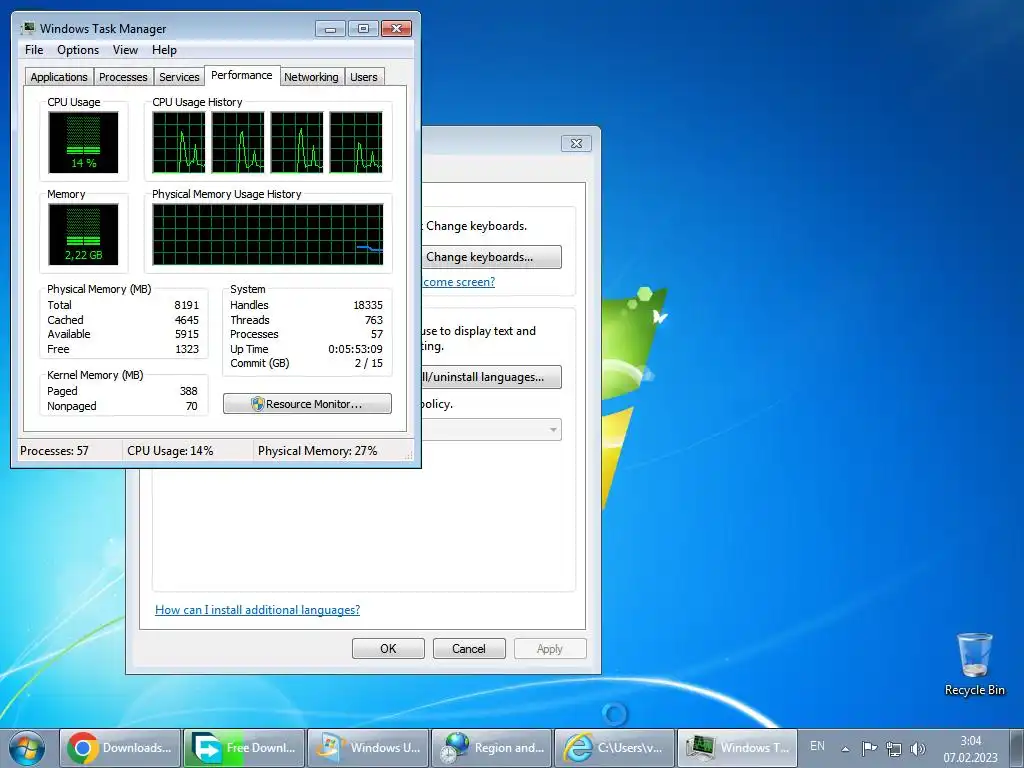Switch to the Processes tab
The image size is (1024, 768).
(x=123, y=76)
